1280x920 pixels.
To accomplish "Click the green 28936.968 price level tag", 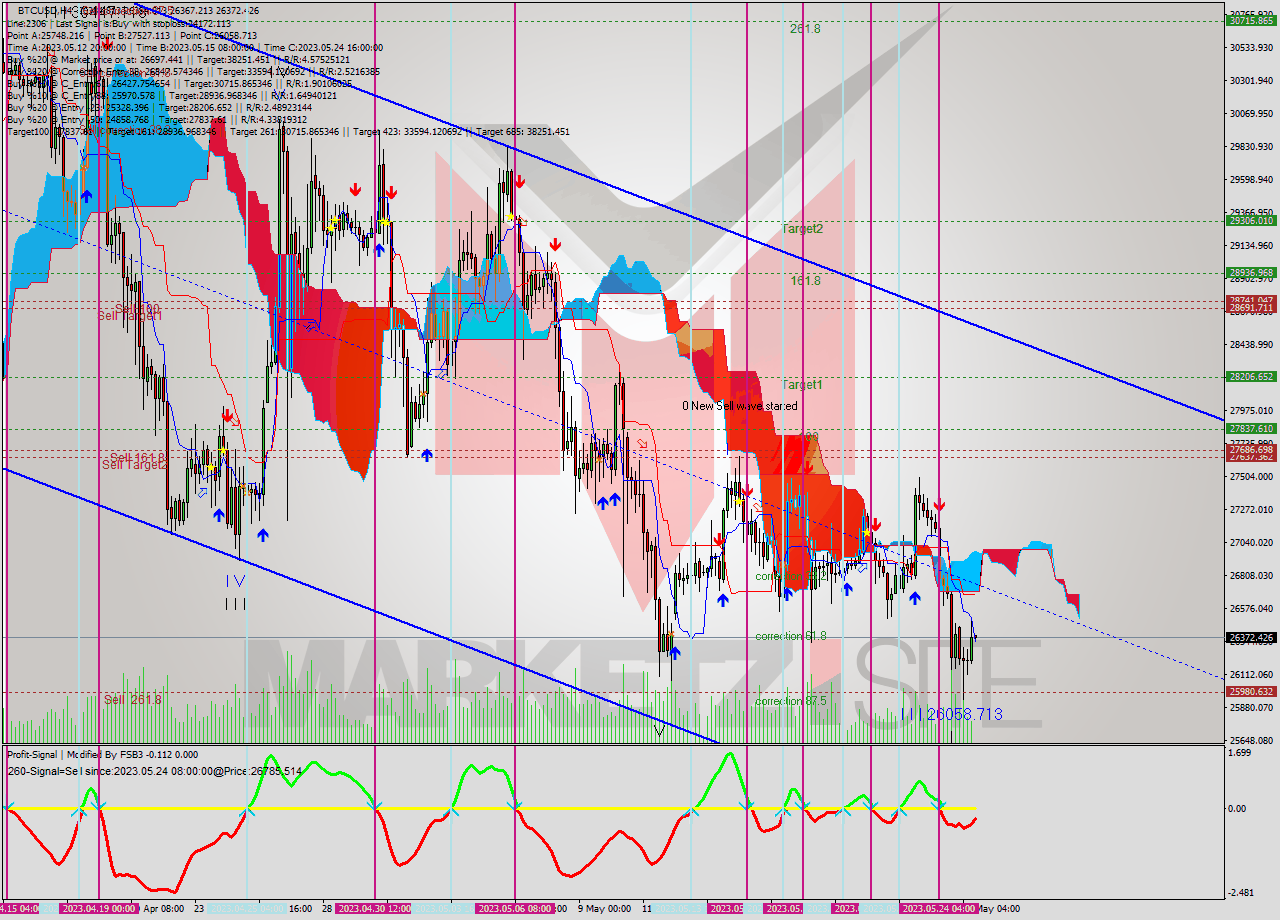I will pyautogui.click(x=1250, y=272).
